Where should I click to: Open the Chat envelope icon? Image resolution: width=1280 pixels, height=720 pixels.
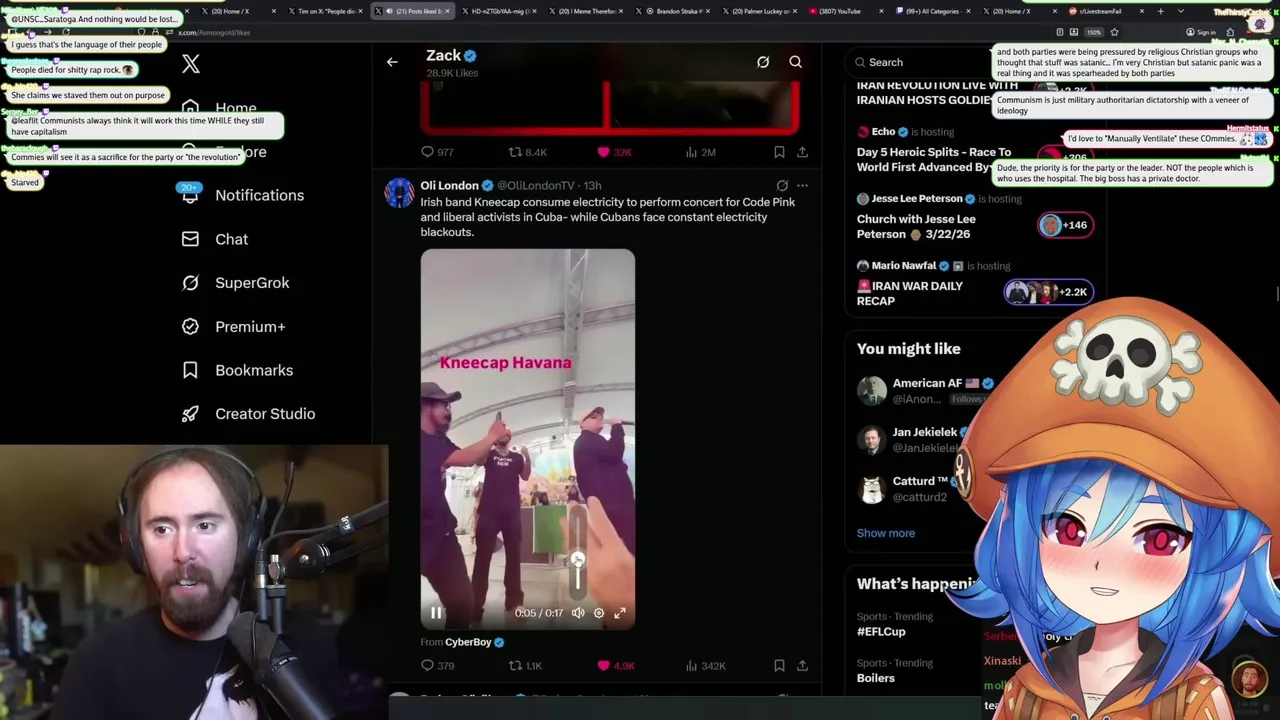pyautogui.click(x=190, y=239)
